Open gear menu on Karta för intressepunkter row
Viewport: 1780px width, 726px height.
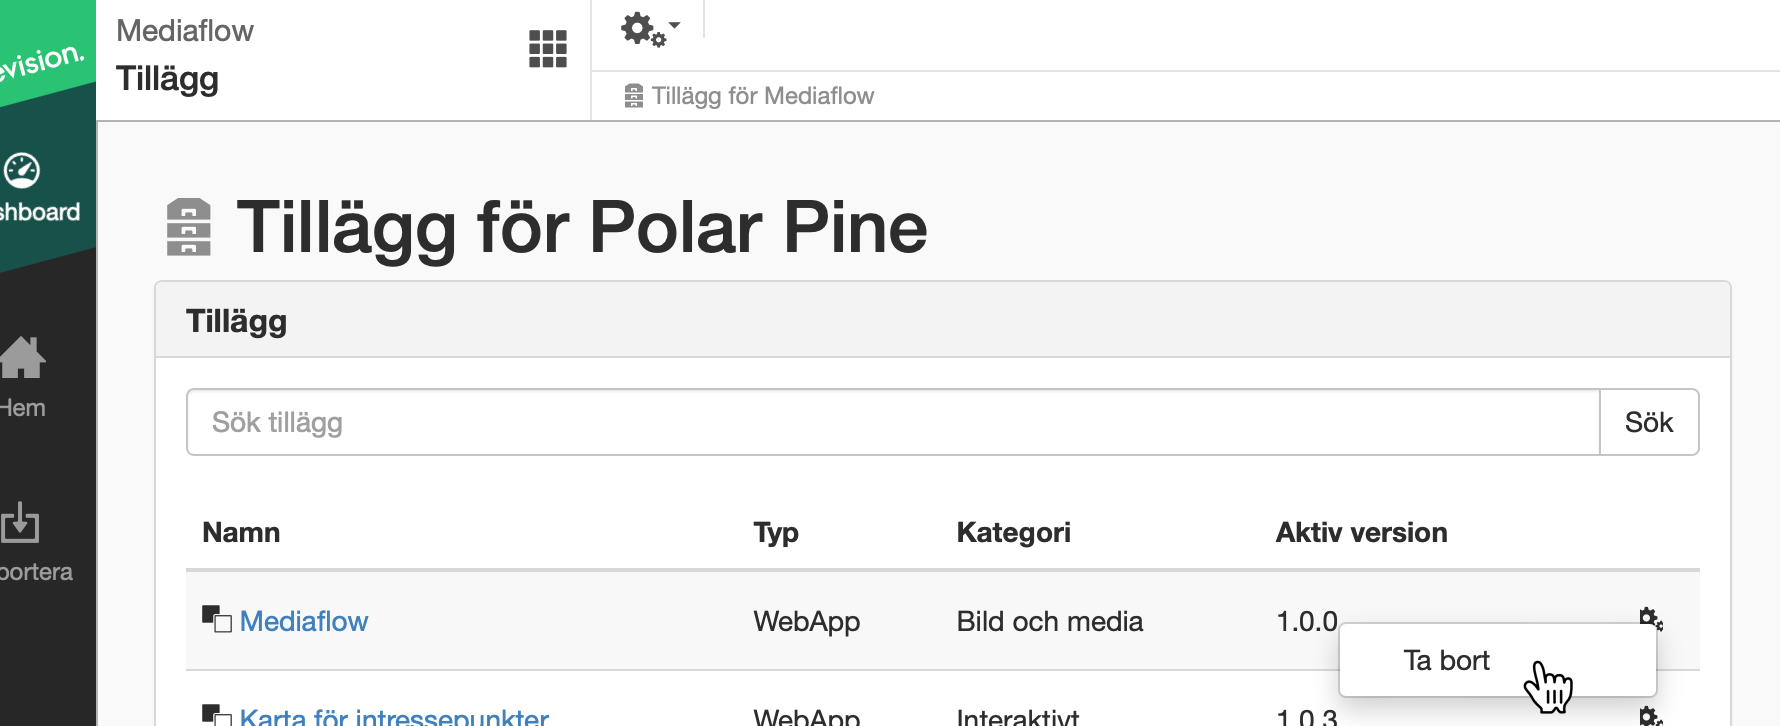click(1651, 716)
